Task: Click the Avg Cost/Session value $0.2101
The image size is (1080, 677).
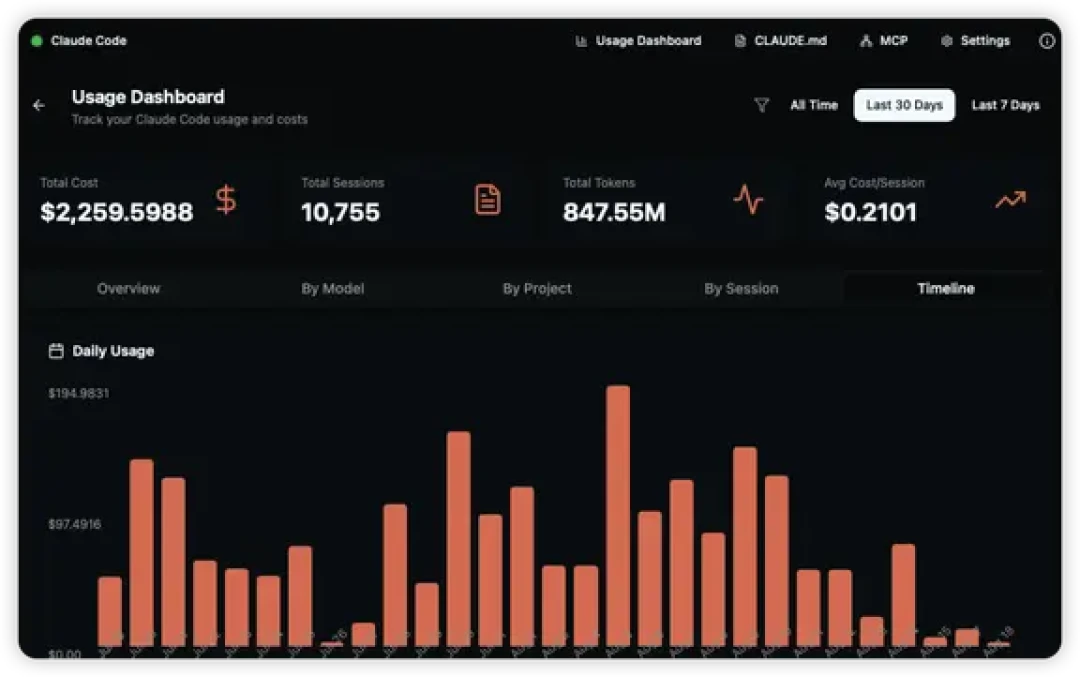Action: pos(871,212)
